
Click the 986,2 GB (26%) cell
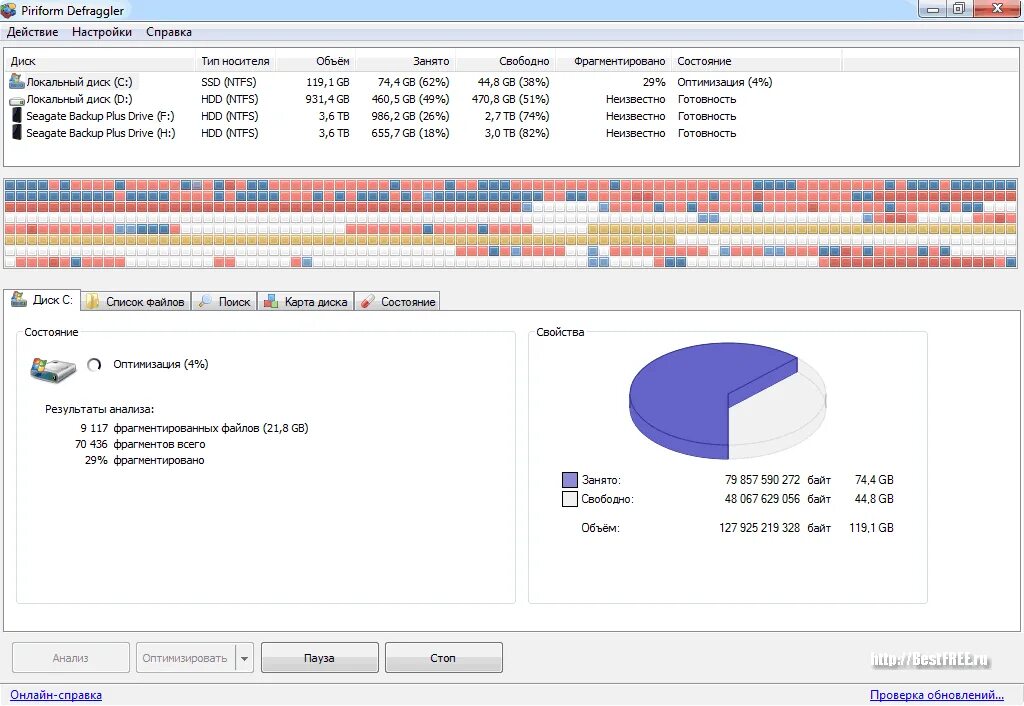tap(411, 116)
